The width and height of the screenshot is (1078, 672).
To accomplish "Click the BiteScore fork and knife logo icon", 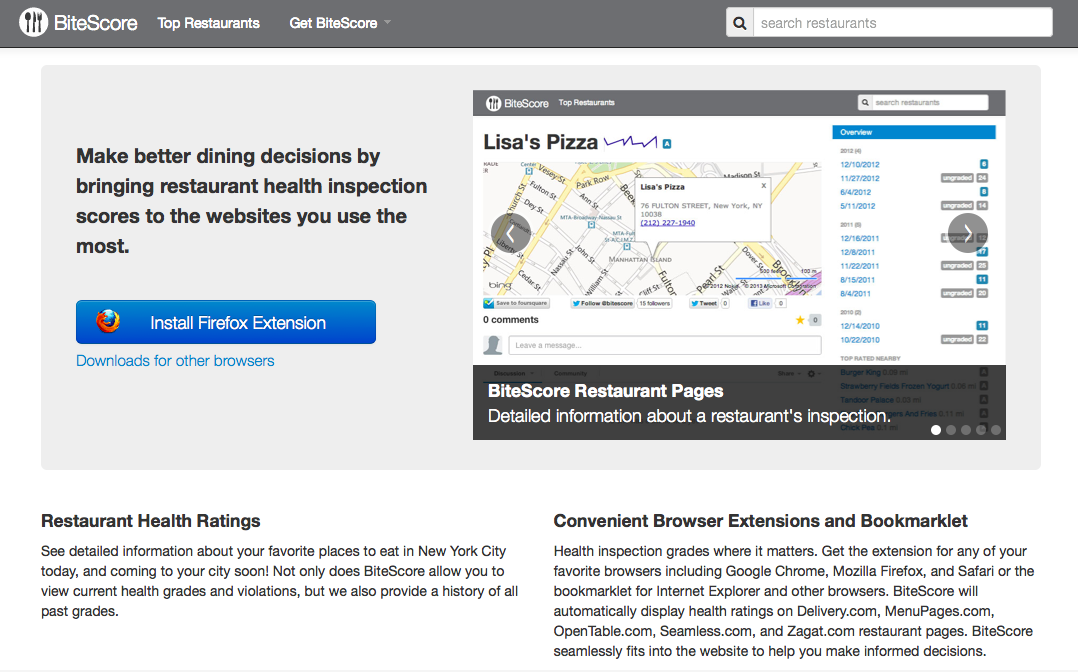I will (x=33, y=22).
